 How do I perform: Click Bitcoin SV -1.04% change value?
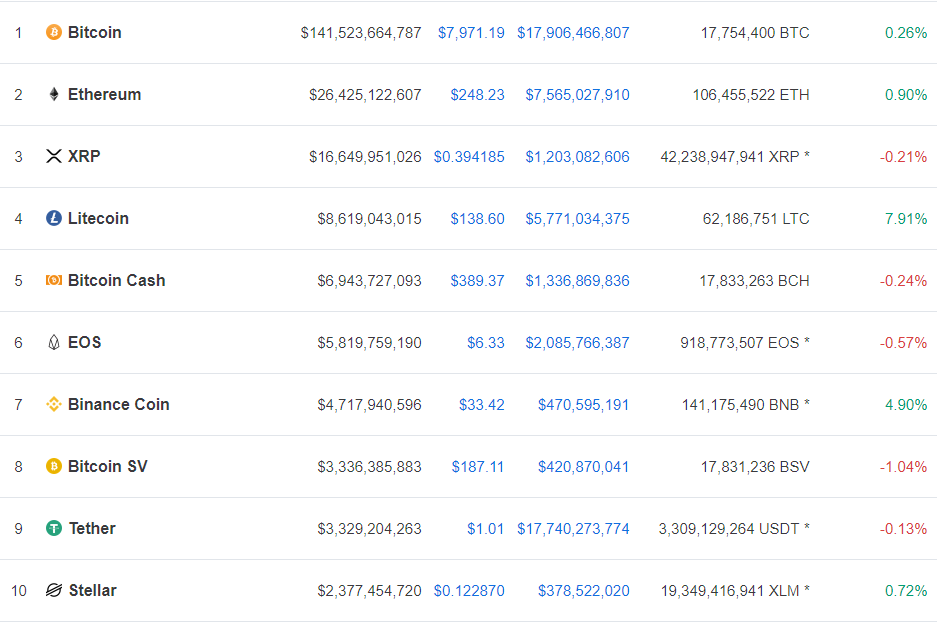pos(904,467)
